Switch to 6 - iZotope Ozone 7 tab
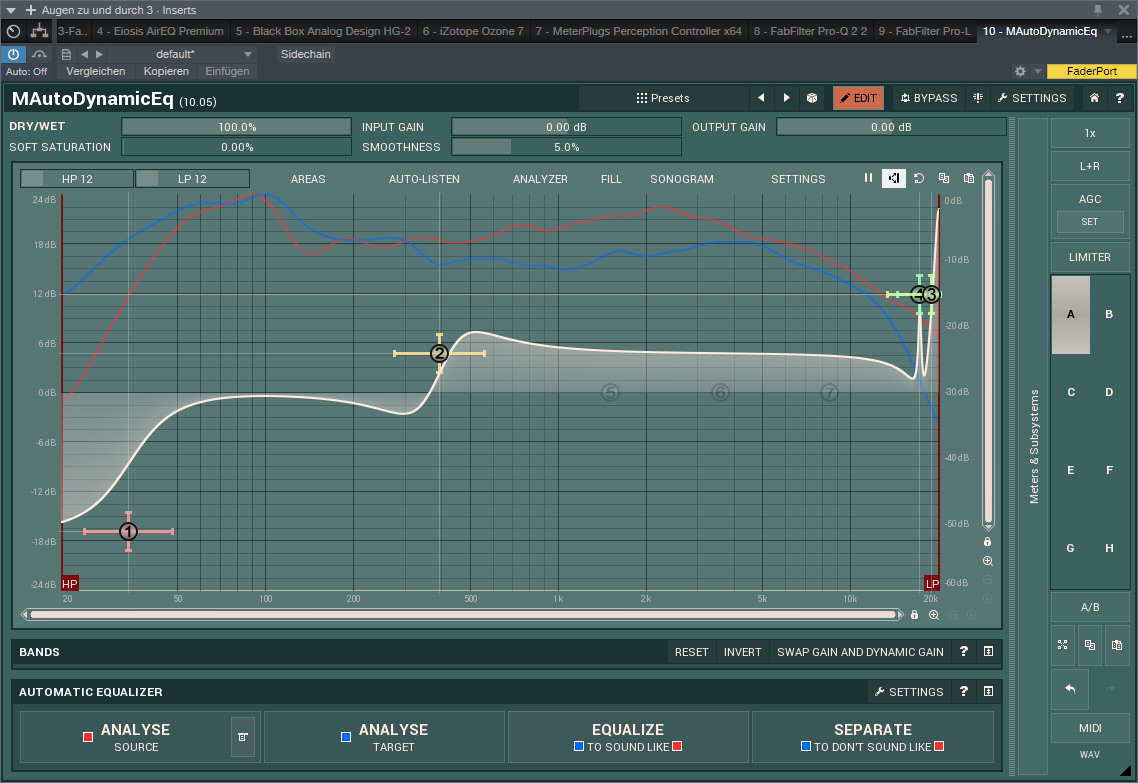Image resolution: width=1138 pixels, height=783 pixels. [473, 31]
